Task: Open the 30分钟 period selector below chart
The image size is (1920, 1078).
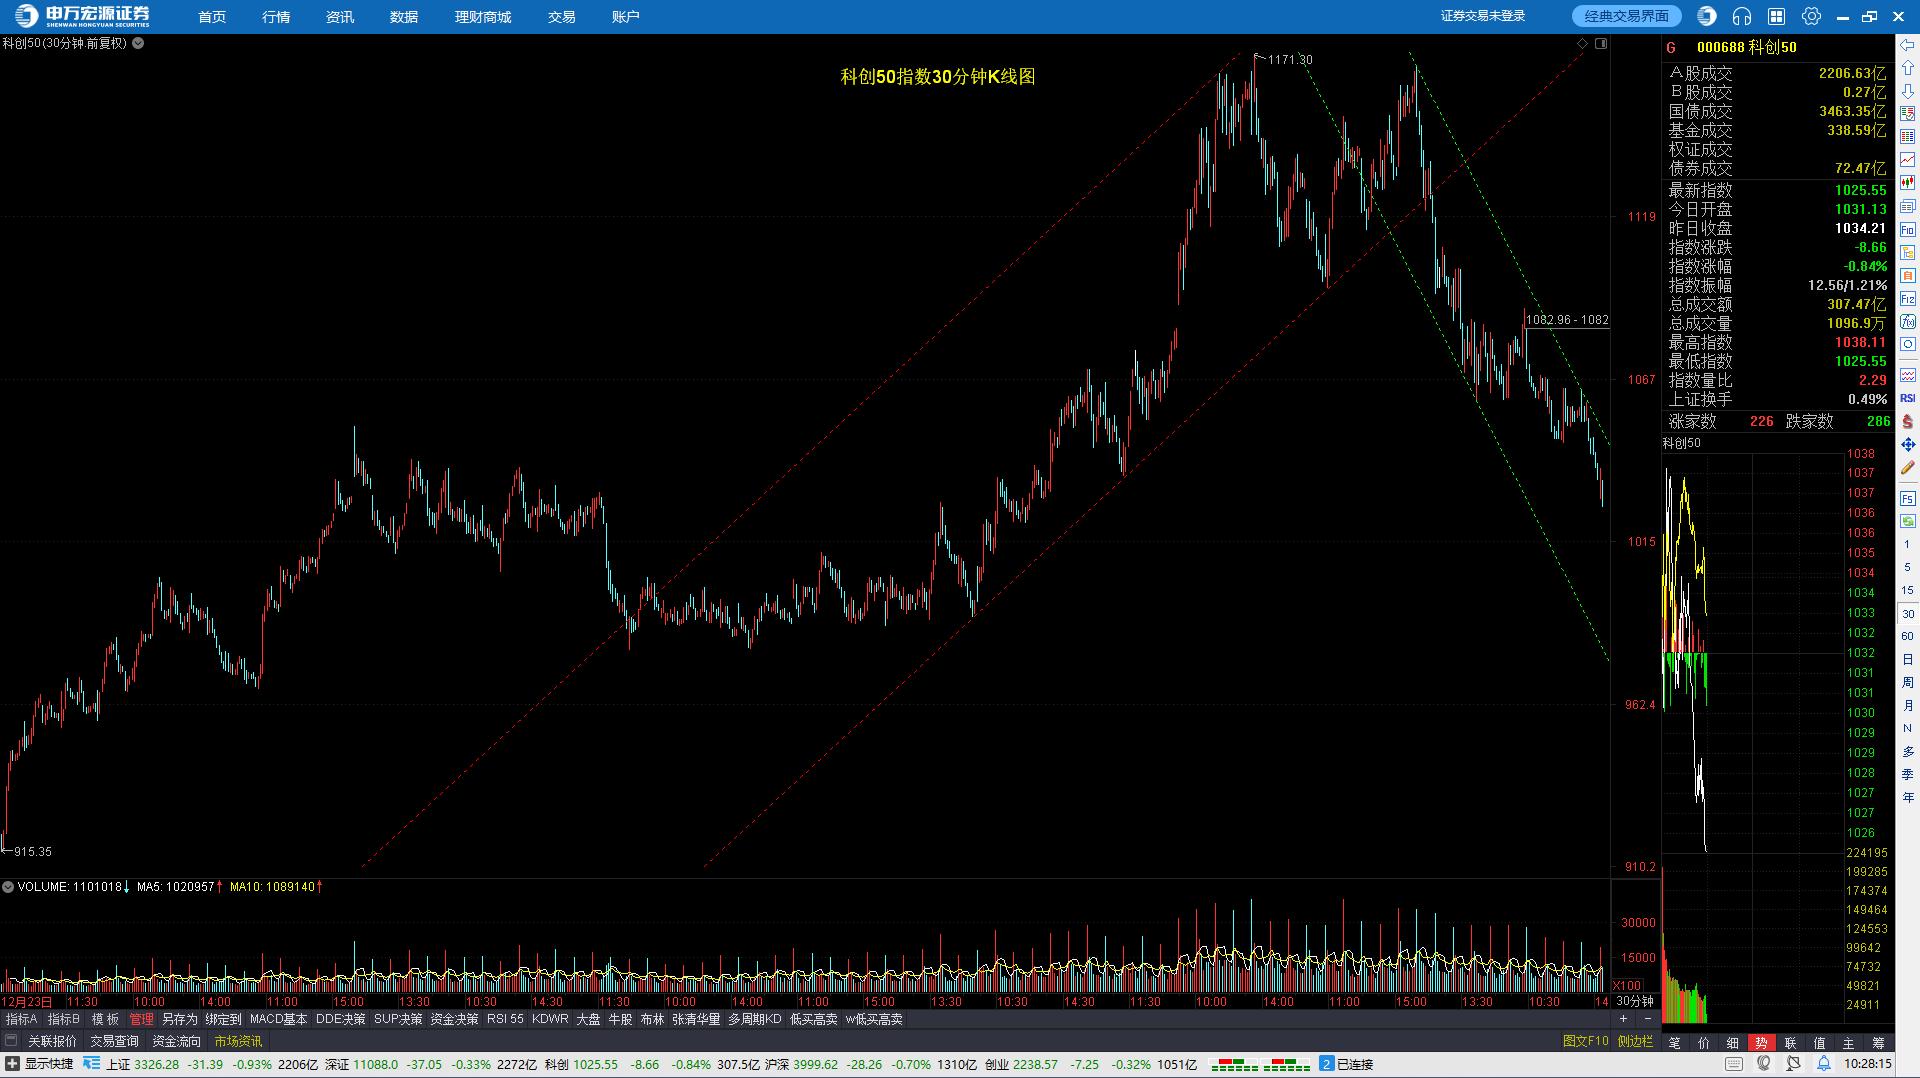Action: coord(1634,1001)
